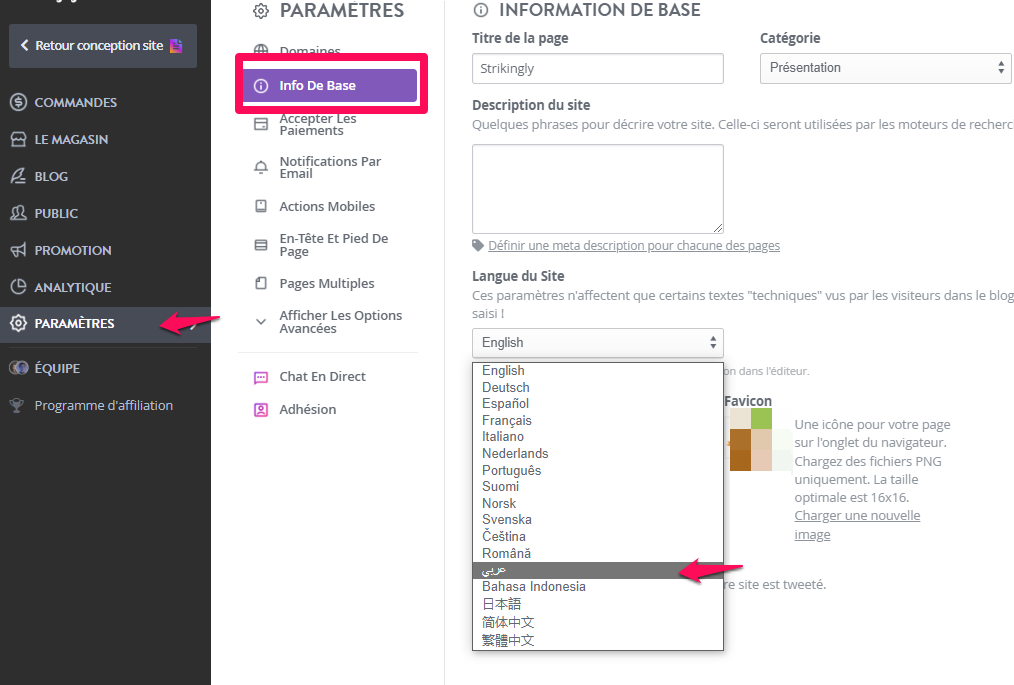The height and width of the screenshot is (685, 1014).
Task: Open the Blog quill icon
Action: coord(19,176)
